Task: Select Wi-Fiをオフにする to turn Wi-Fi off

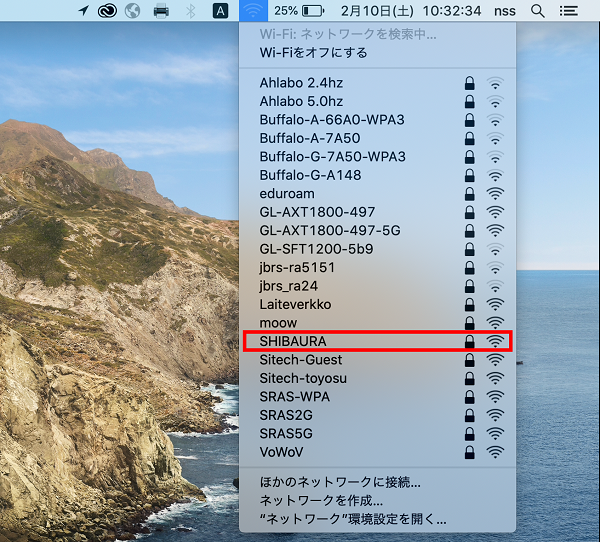Action: pos(378,52)
